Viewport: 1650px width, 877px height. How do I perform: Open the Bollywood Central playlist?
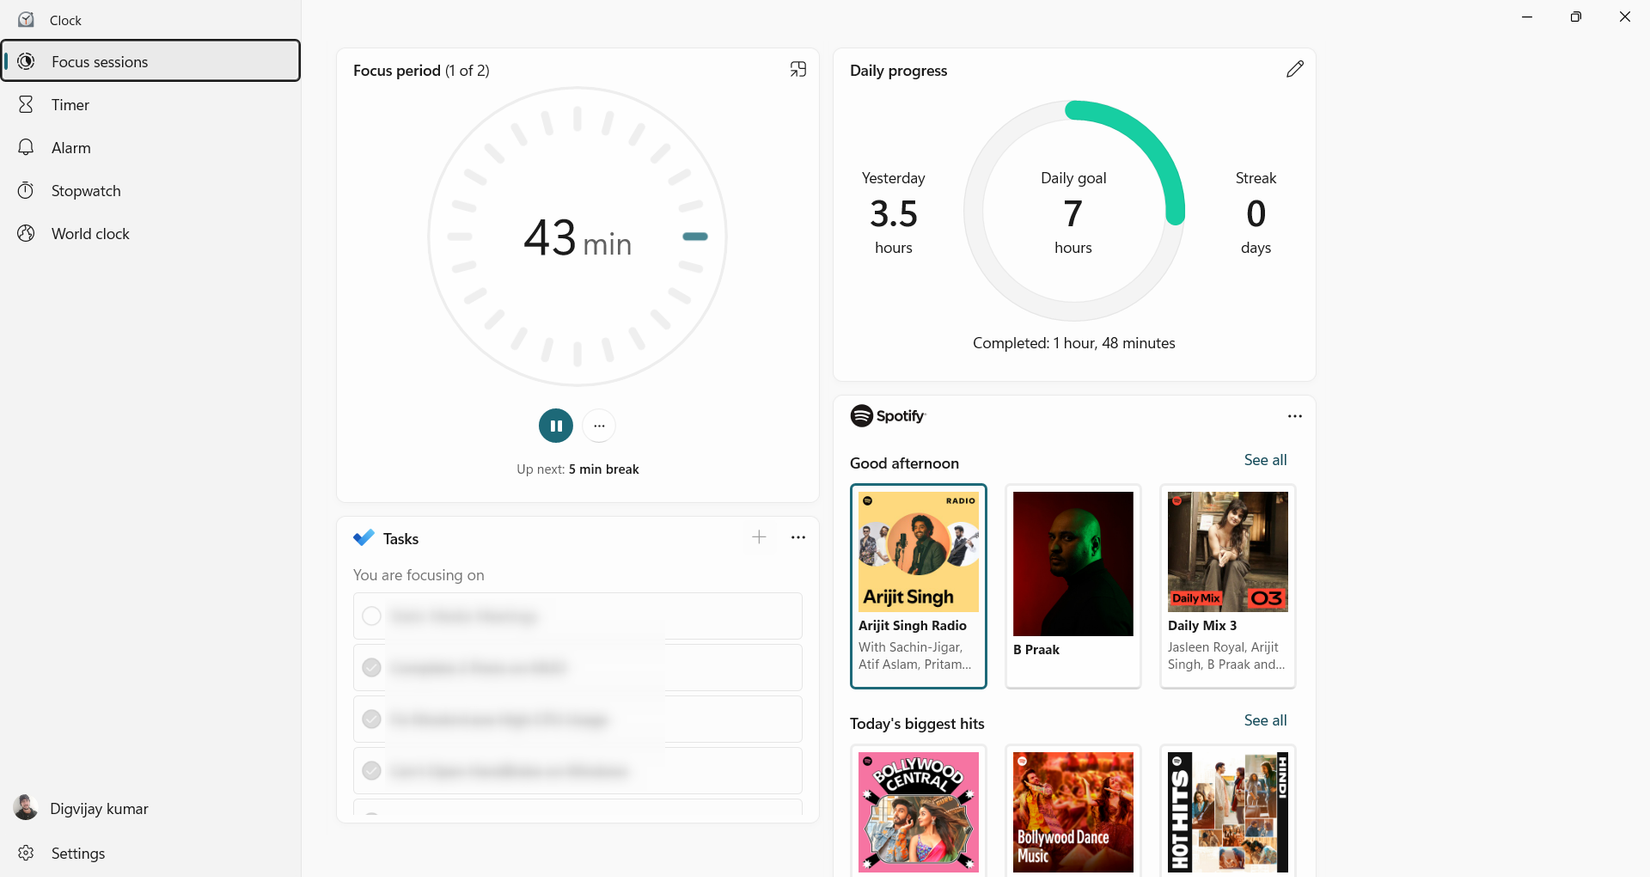(918, 811)
